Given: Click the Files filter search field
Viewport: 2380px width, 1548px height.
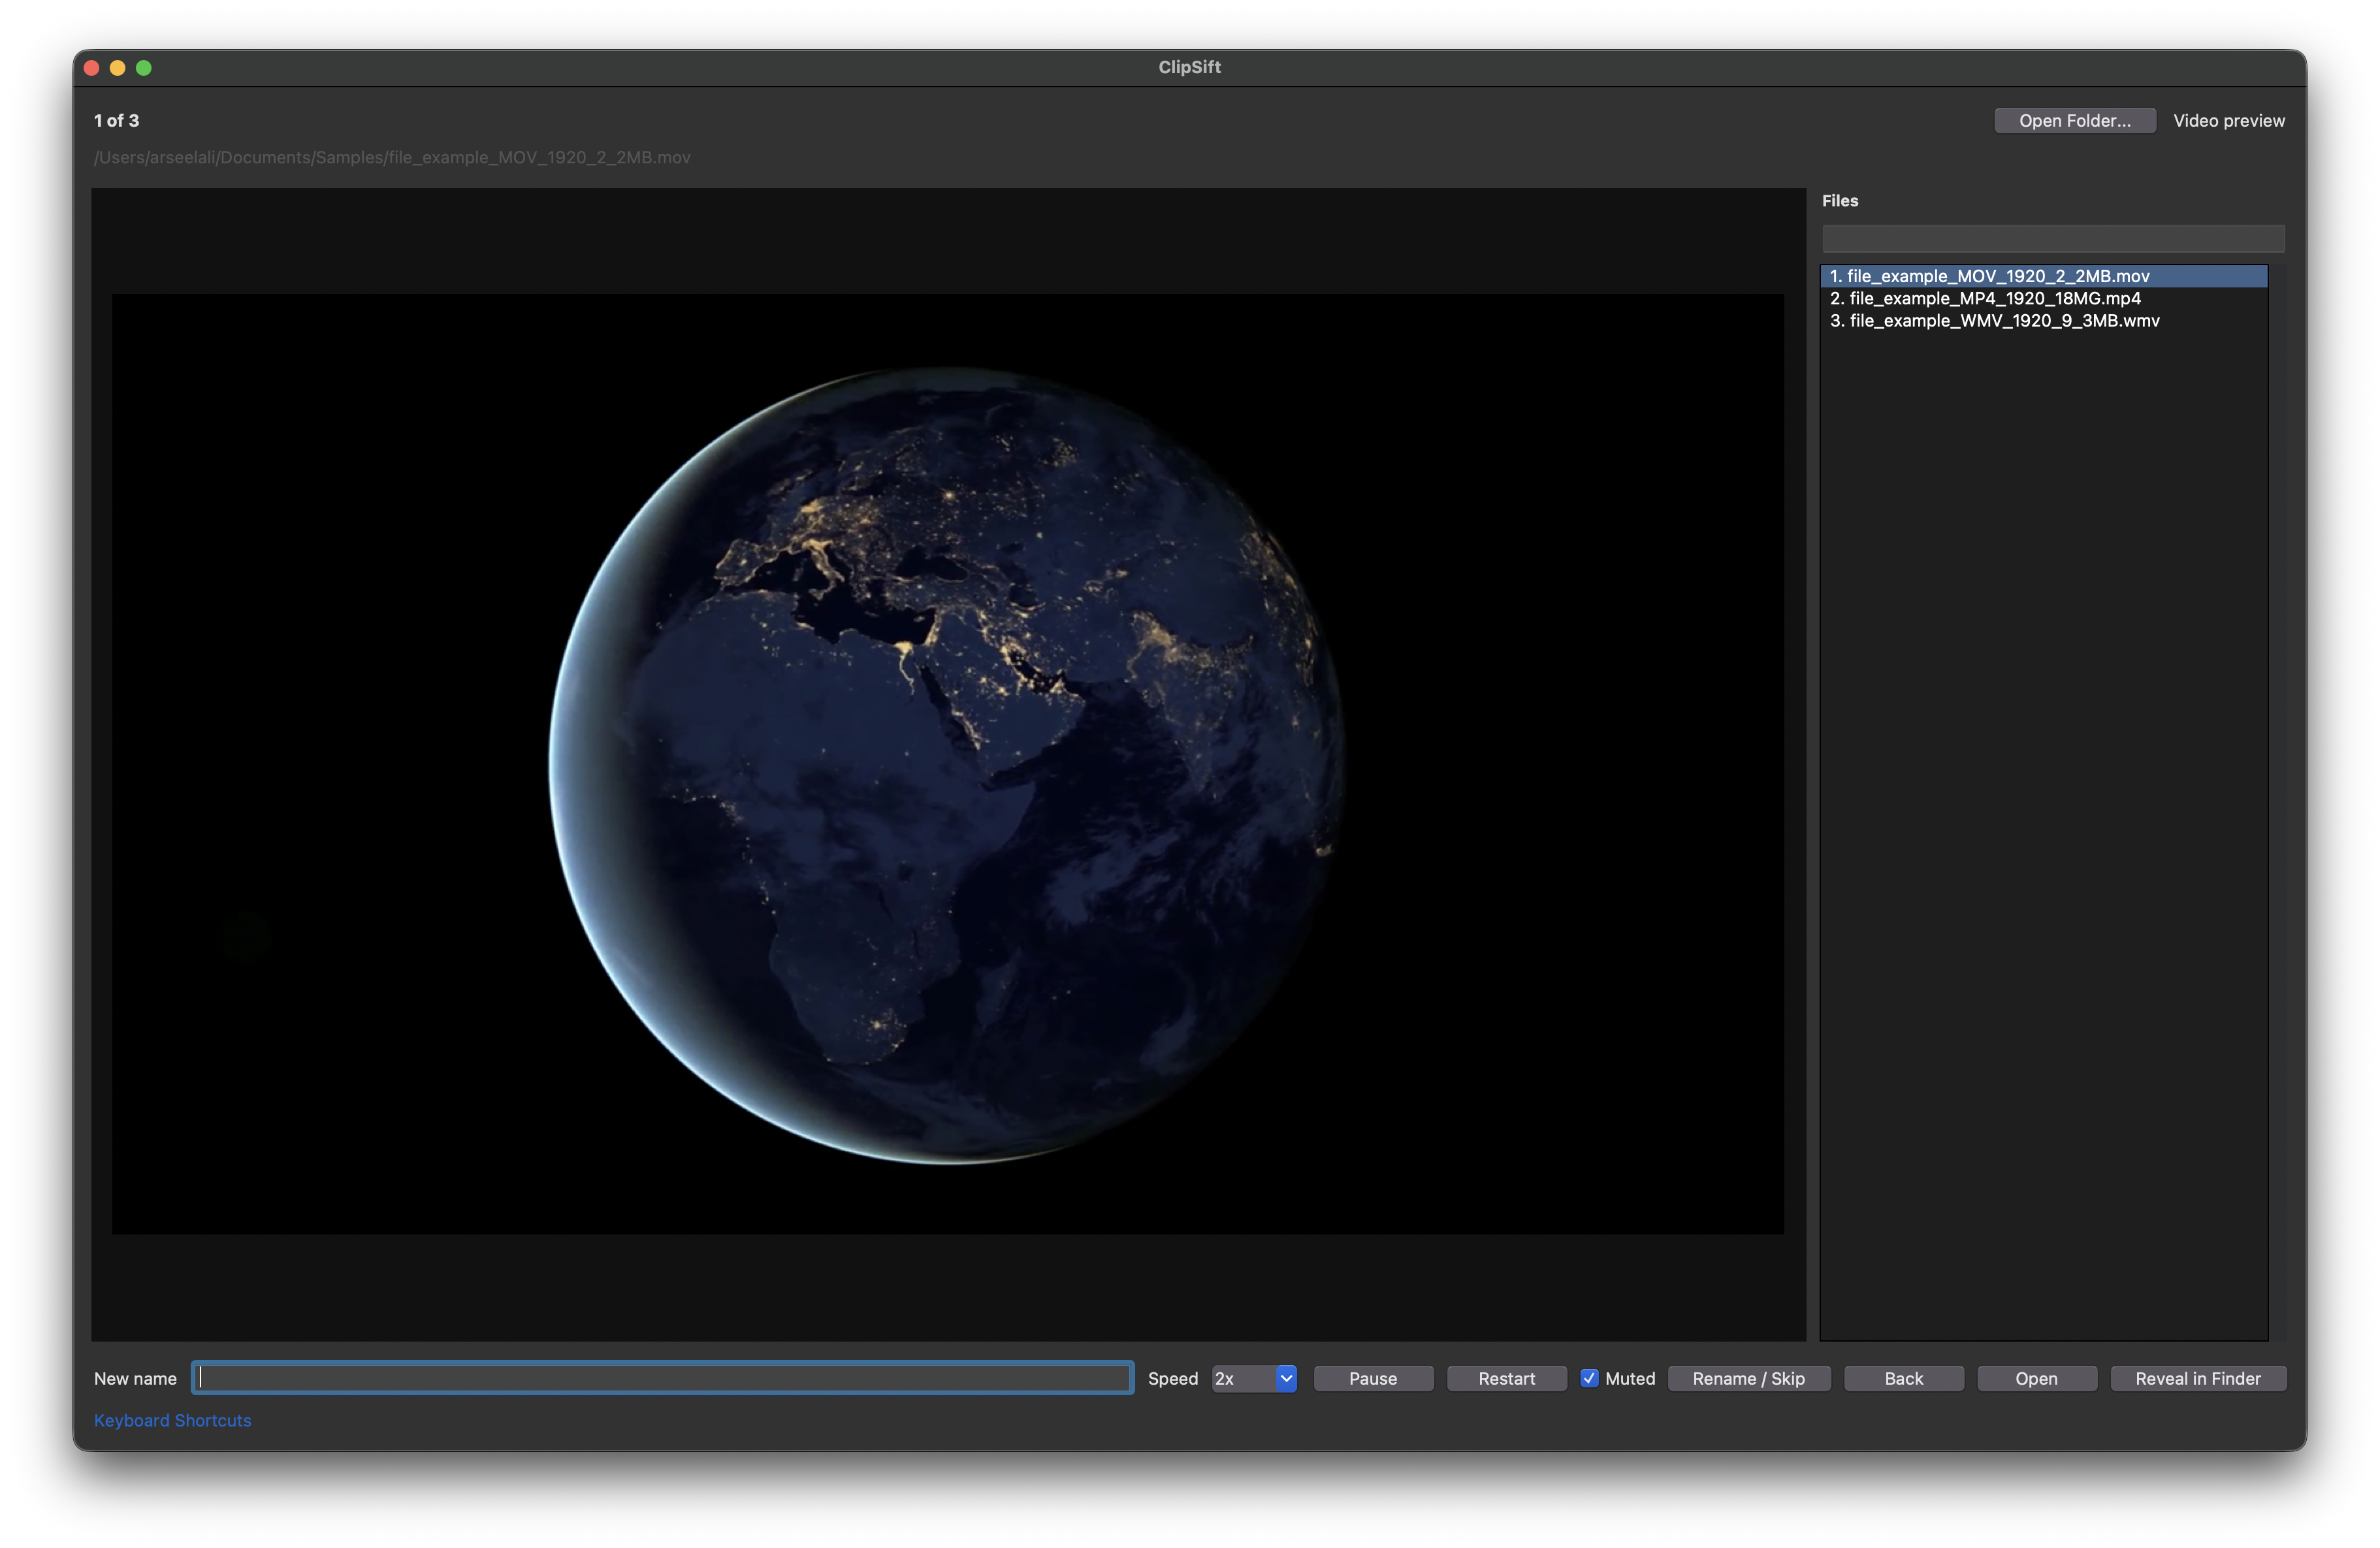Looking at the screenshot, I should pos(2052,238).
